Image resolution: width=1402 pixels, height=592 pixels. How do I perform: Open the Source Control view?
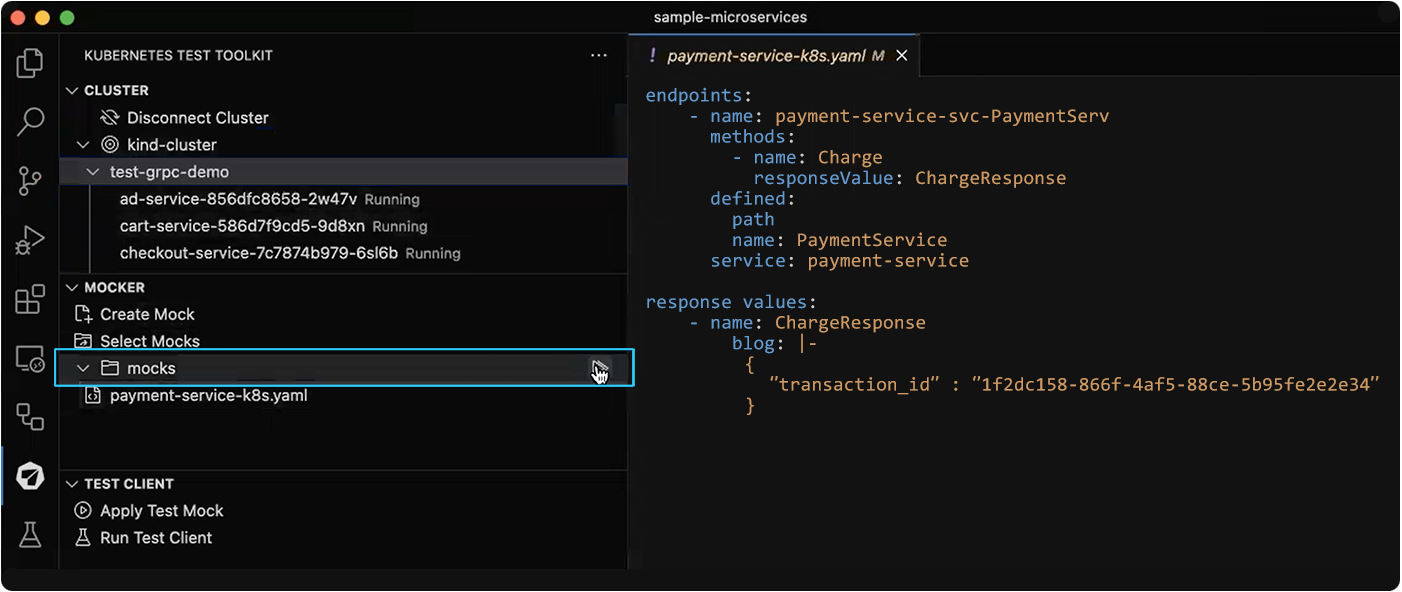[x=30, y=181]
